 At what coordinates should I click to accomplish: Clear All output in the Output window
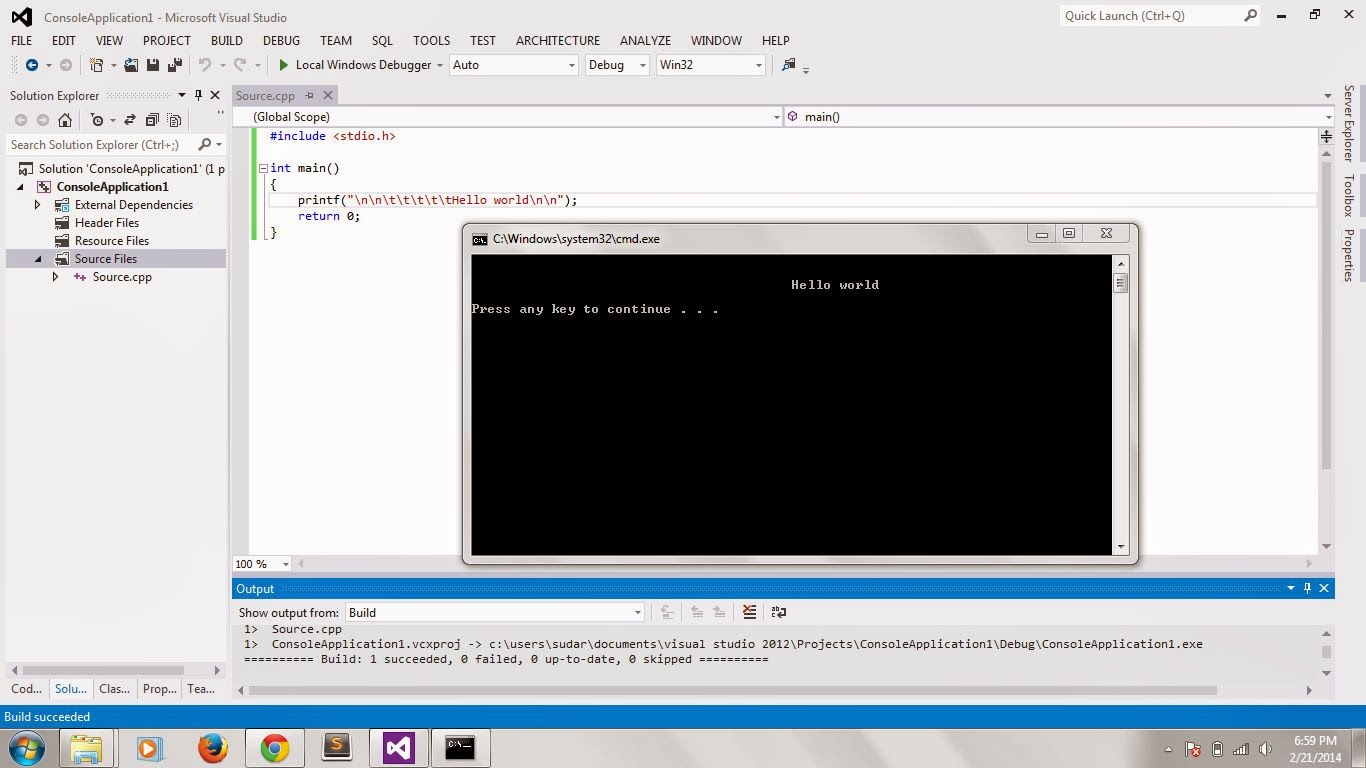[749, 611]
